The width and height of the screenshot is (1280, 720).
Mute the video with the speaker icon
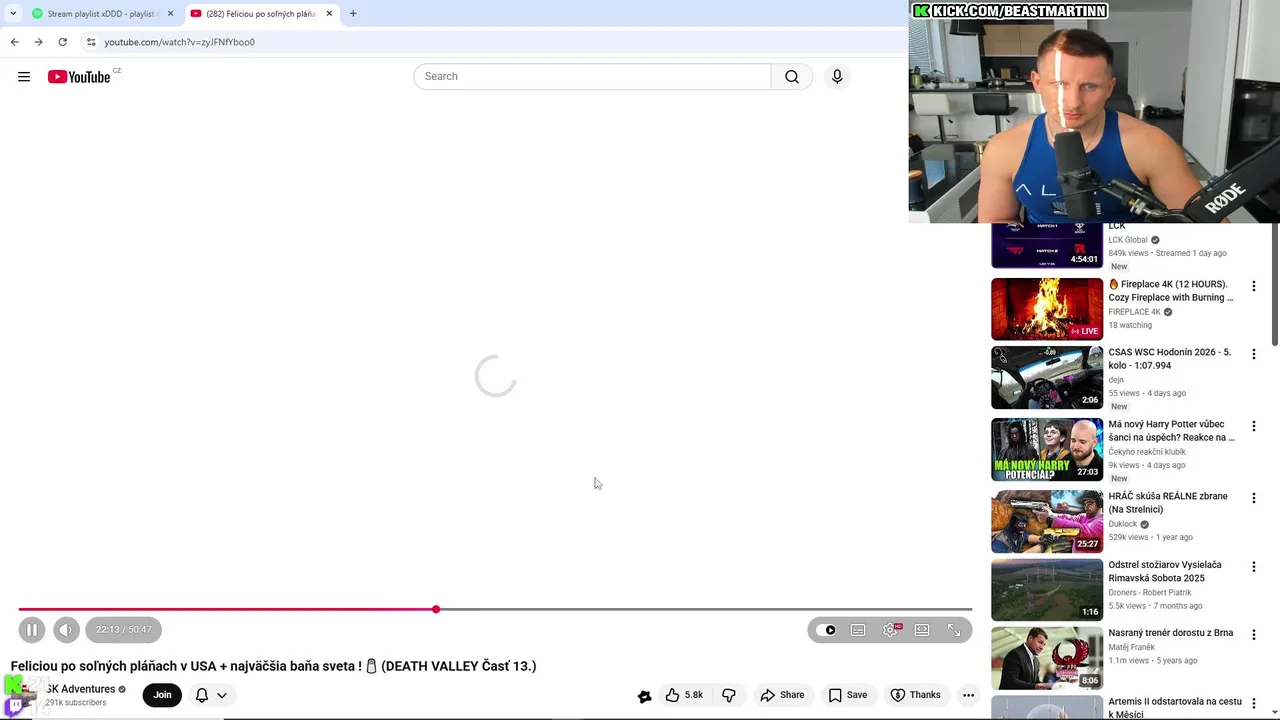tap(66, 630)
